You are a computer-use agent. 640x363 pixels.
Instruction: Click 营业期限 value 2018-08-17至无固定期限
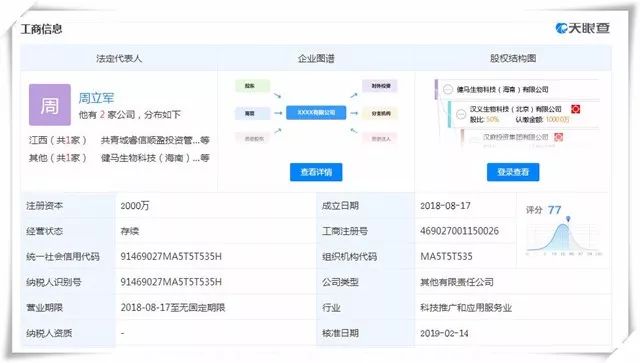point(173,307)
